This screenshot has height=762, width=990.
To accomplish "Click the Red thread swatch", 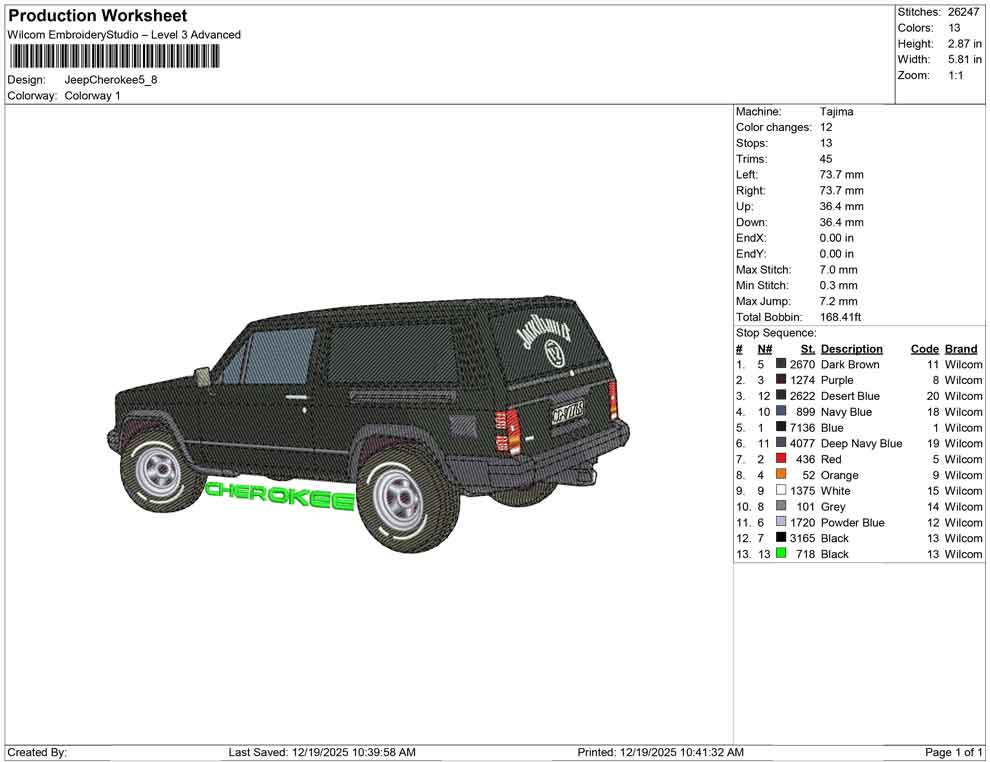I will coord(781,459).
